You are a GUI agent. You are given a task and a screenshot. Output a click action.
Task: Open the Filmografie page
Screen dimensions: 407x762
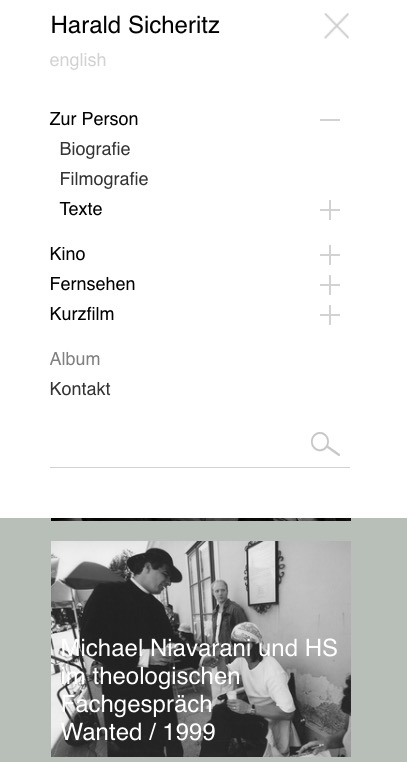tap(104, 179)
